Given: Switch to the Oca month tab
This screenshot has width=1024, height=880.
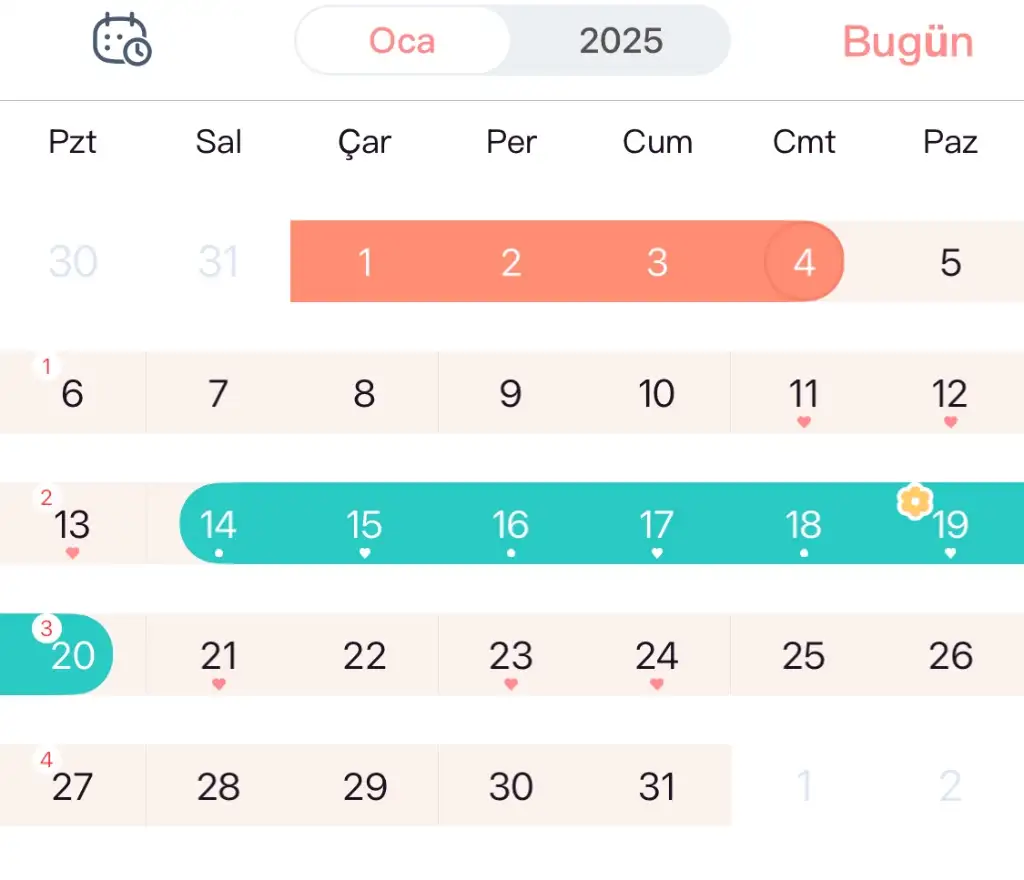Looking at the screenshot, I should pos(402,41).
